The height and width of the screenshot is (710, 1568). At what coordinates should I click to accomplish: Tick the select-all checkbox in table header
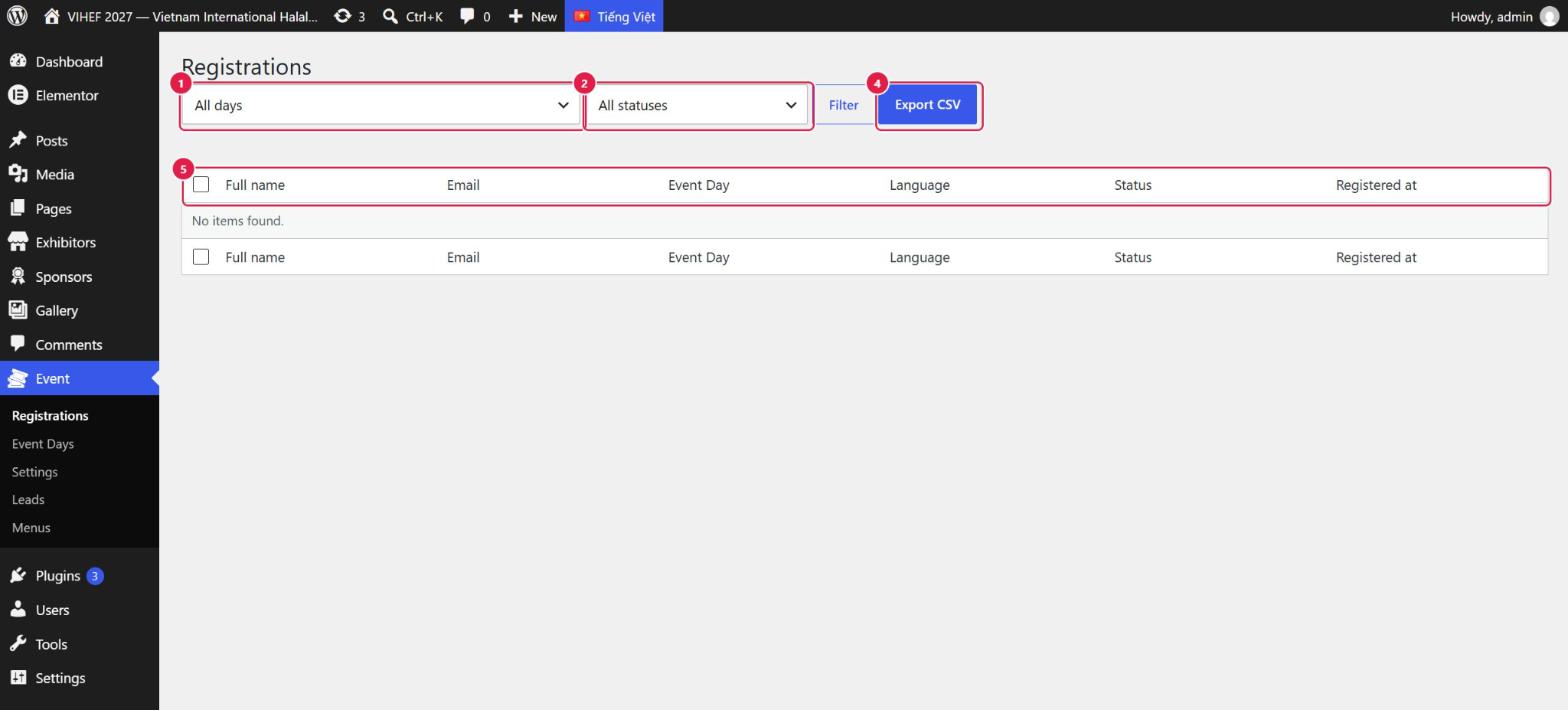(x=201, y=184)
